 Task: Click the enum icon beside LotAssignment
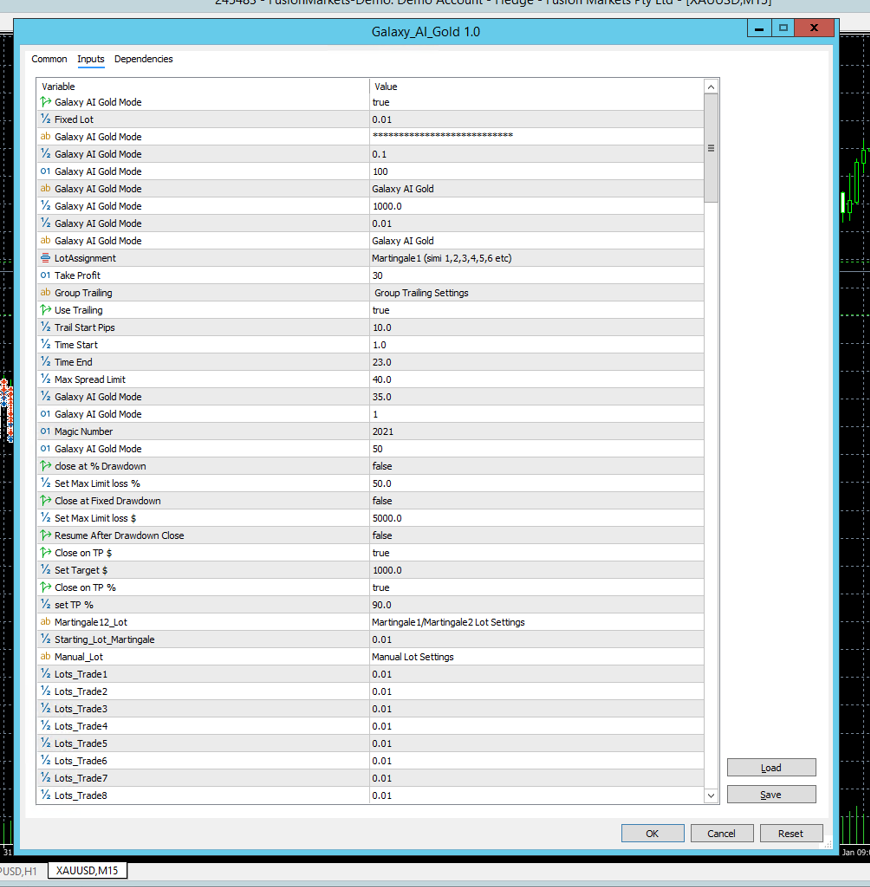pos(46,258)
